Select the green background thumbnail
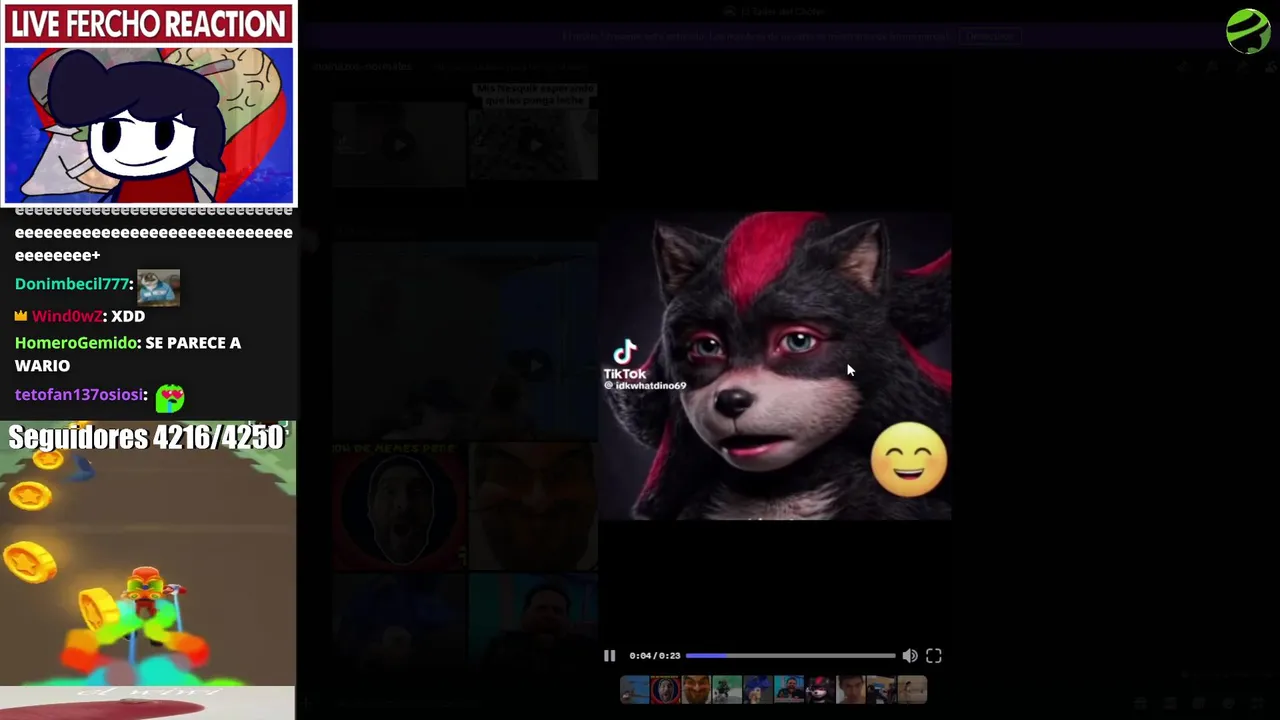The height and width of the screenshot is (720, 1280). pyautogui.click(x=727, y=690)
